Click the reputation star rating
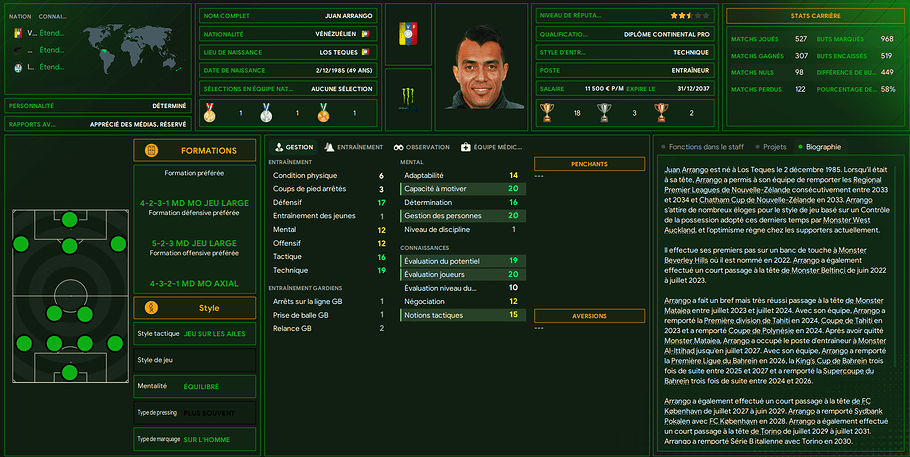 click(x=689, y=16)
